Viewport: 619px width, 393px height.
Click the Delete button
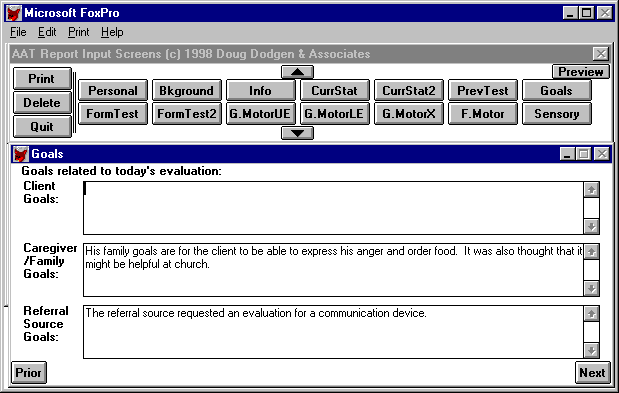42,103
